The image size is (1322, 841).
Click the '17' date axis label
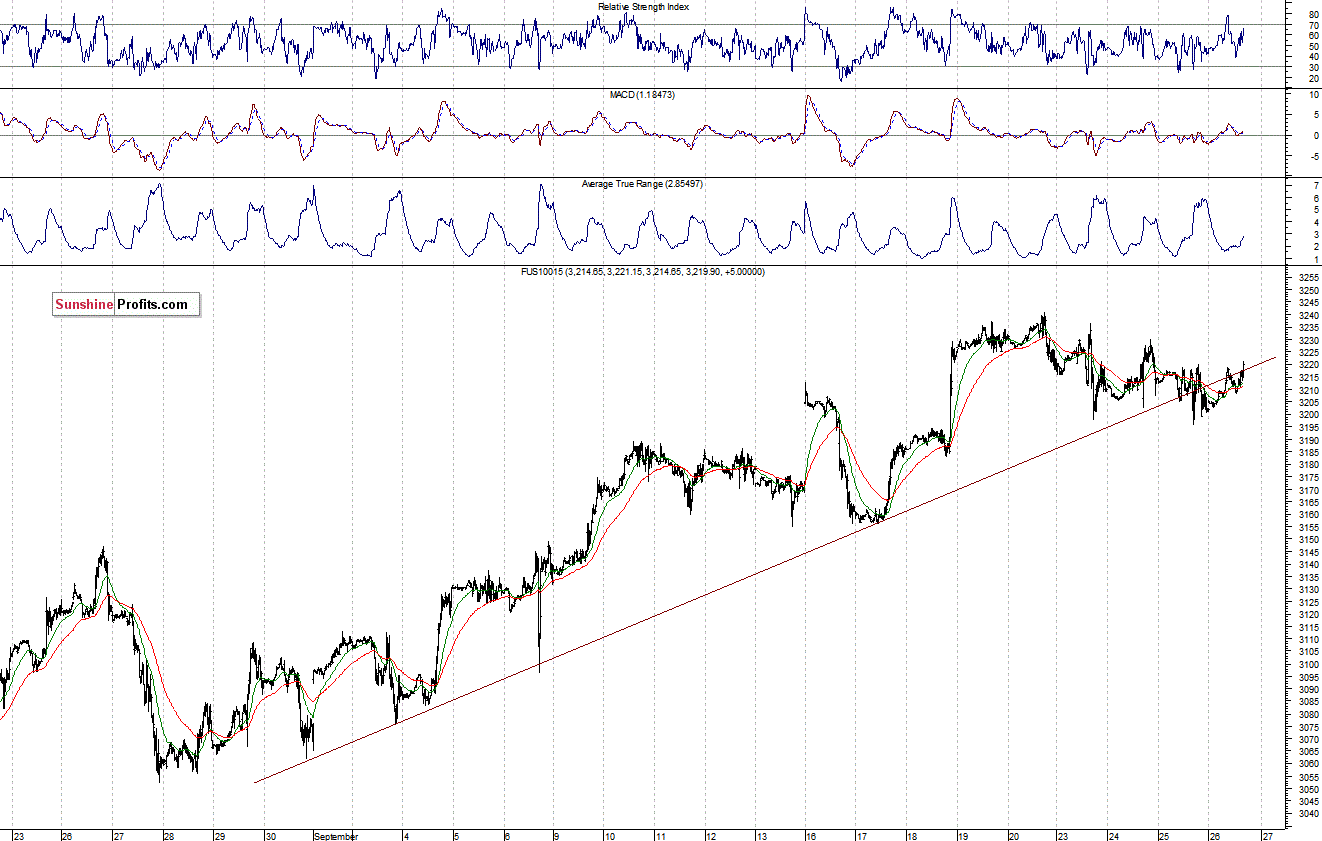[860, 836]
